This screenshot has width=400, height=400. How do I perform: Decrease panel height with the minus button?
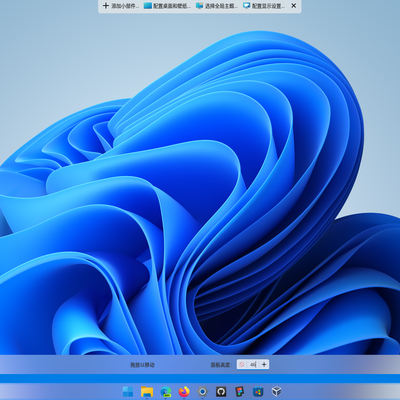242,365
